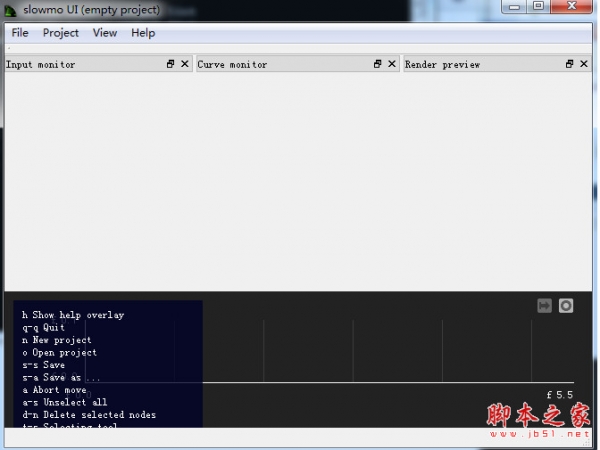Click the Input monitor title bar
The image size is (600, 450).
point(99,64)
